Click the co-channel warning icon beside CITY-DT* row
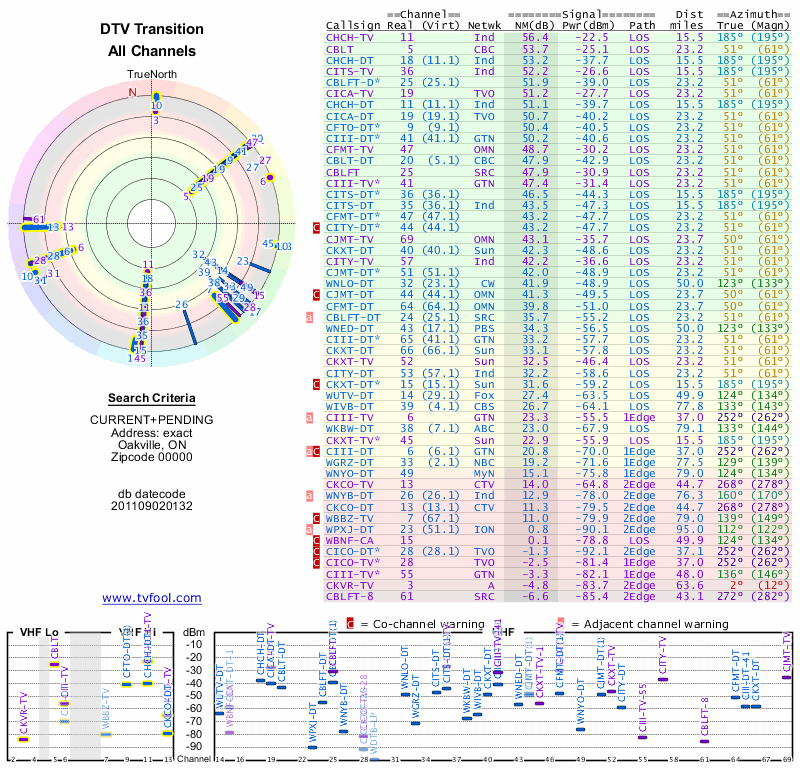This screenshot has height=768, width=800. click(316, 228)
